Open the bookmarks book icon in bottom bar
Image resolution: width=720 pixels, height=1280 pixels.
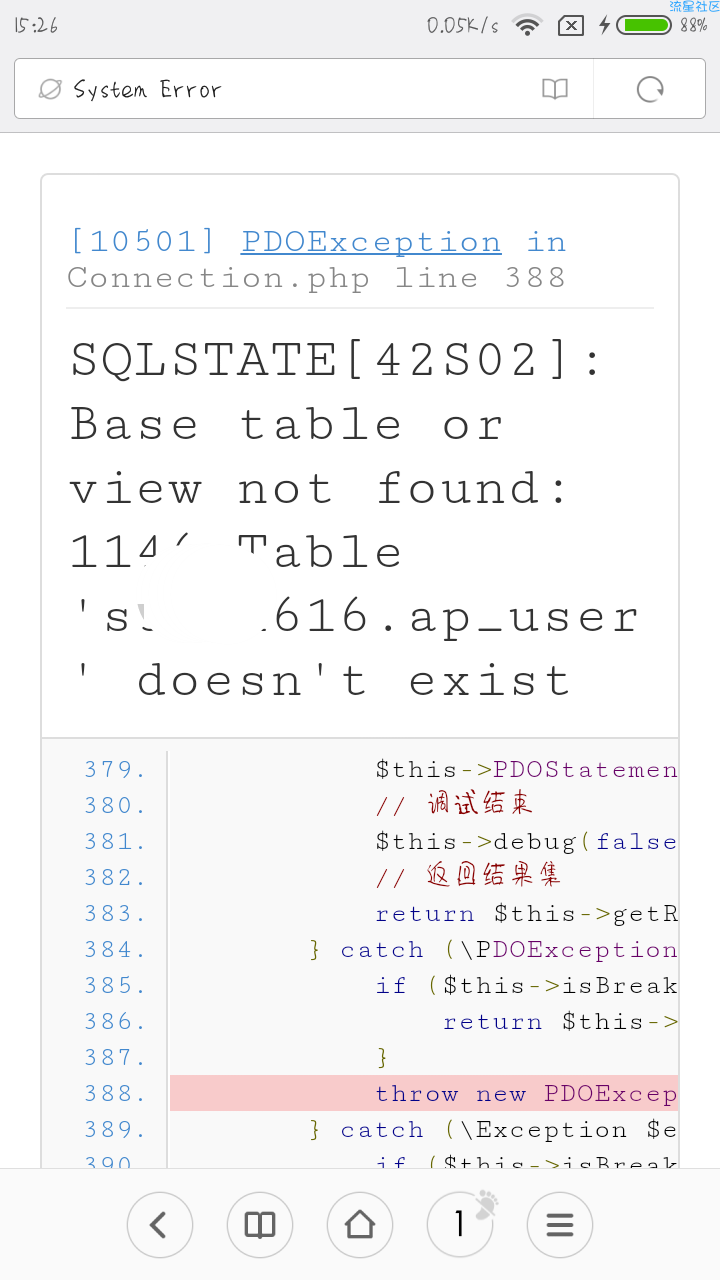tap(260, 1224)
